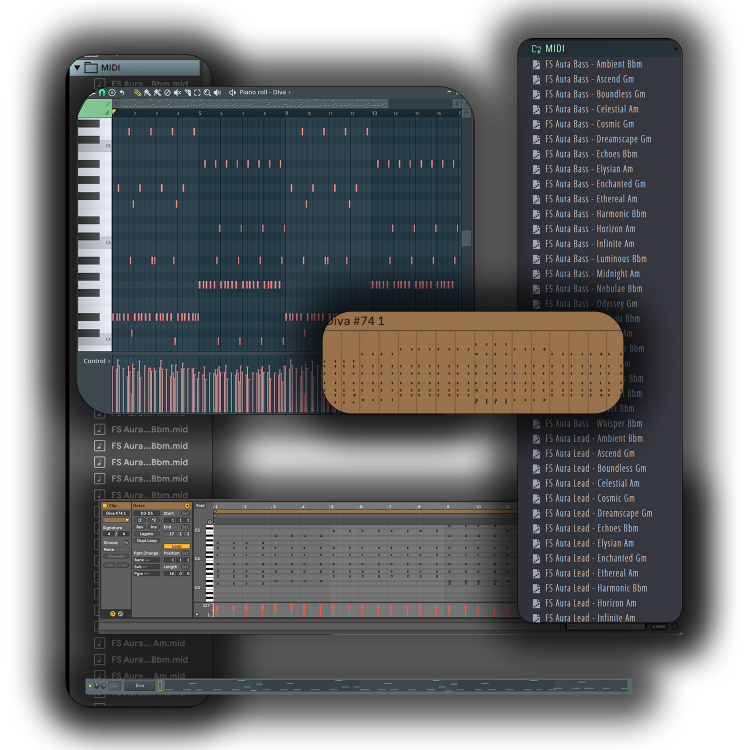Click the MIDI folder icon in right panel header
Screen dimensions: 750x750
(x=536, y=48)
